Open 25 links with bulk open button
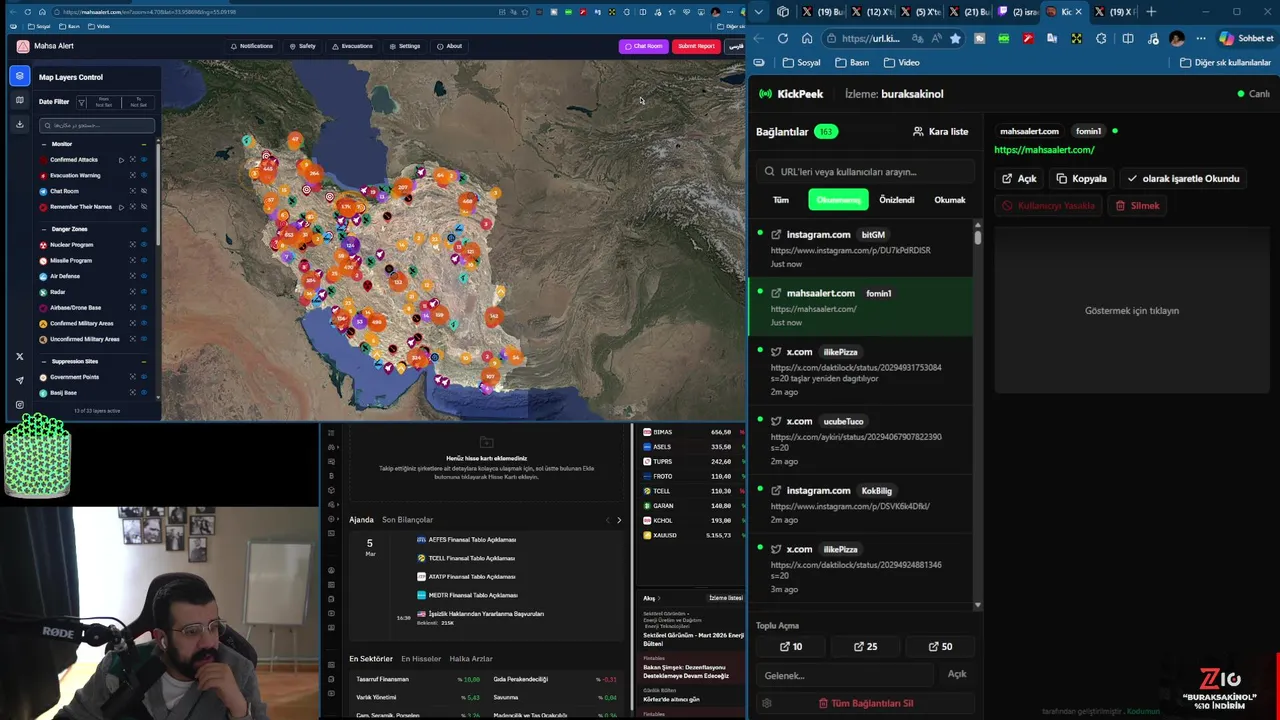The height and width of the screenshot is (720, 1280). (x=866, y=646)
